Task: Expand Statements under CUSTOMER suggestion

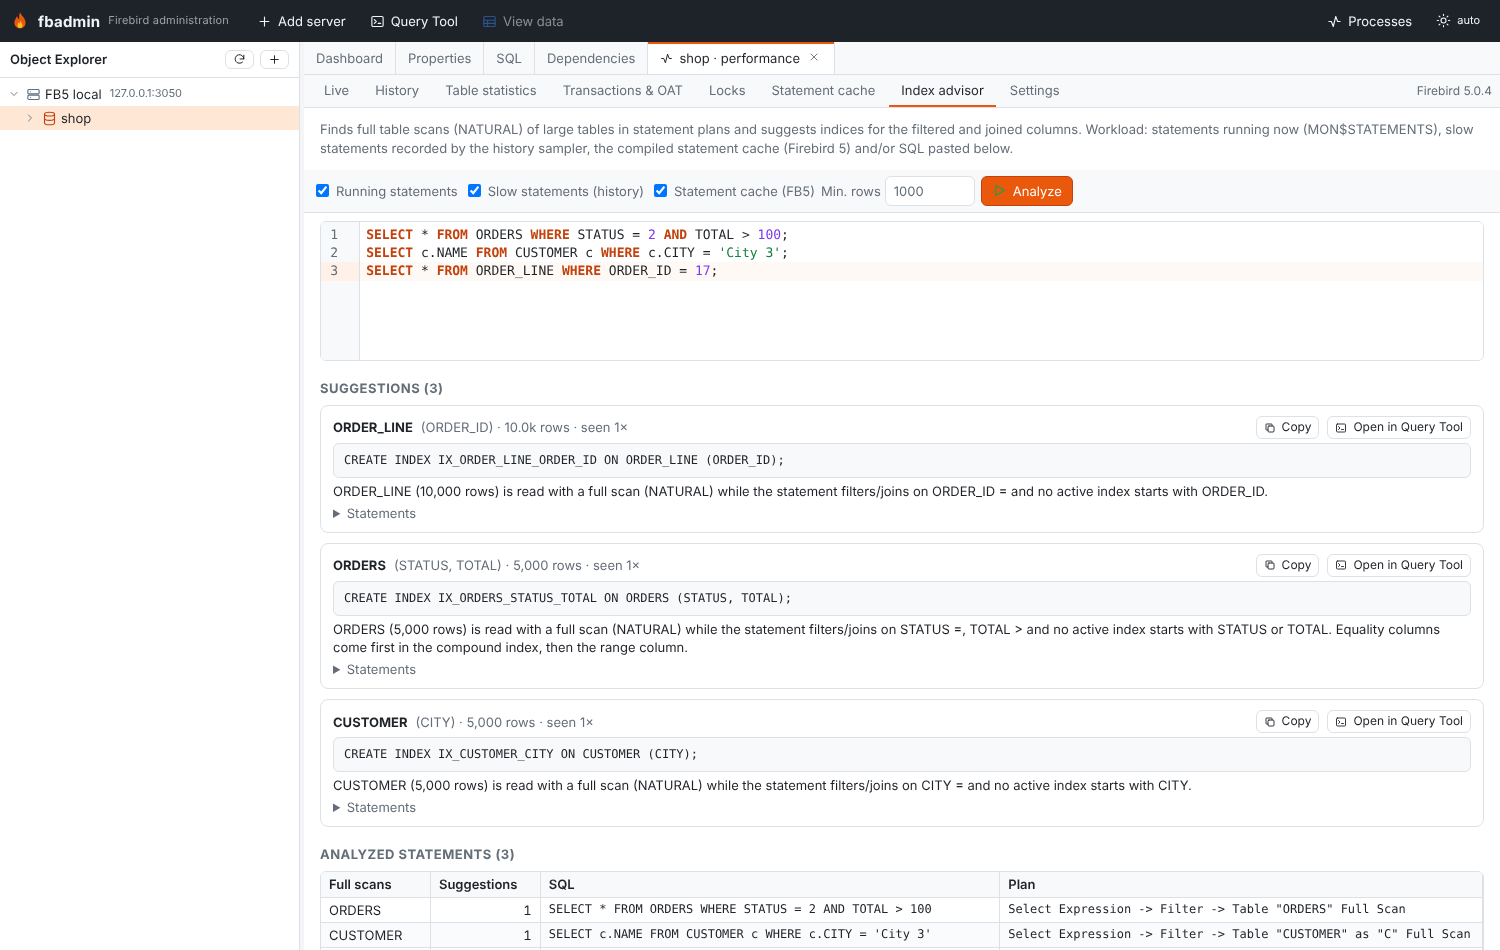Action: pos(374,808)
